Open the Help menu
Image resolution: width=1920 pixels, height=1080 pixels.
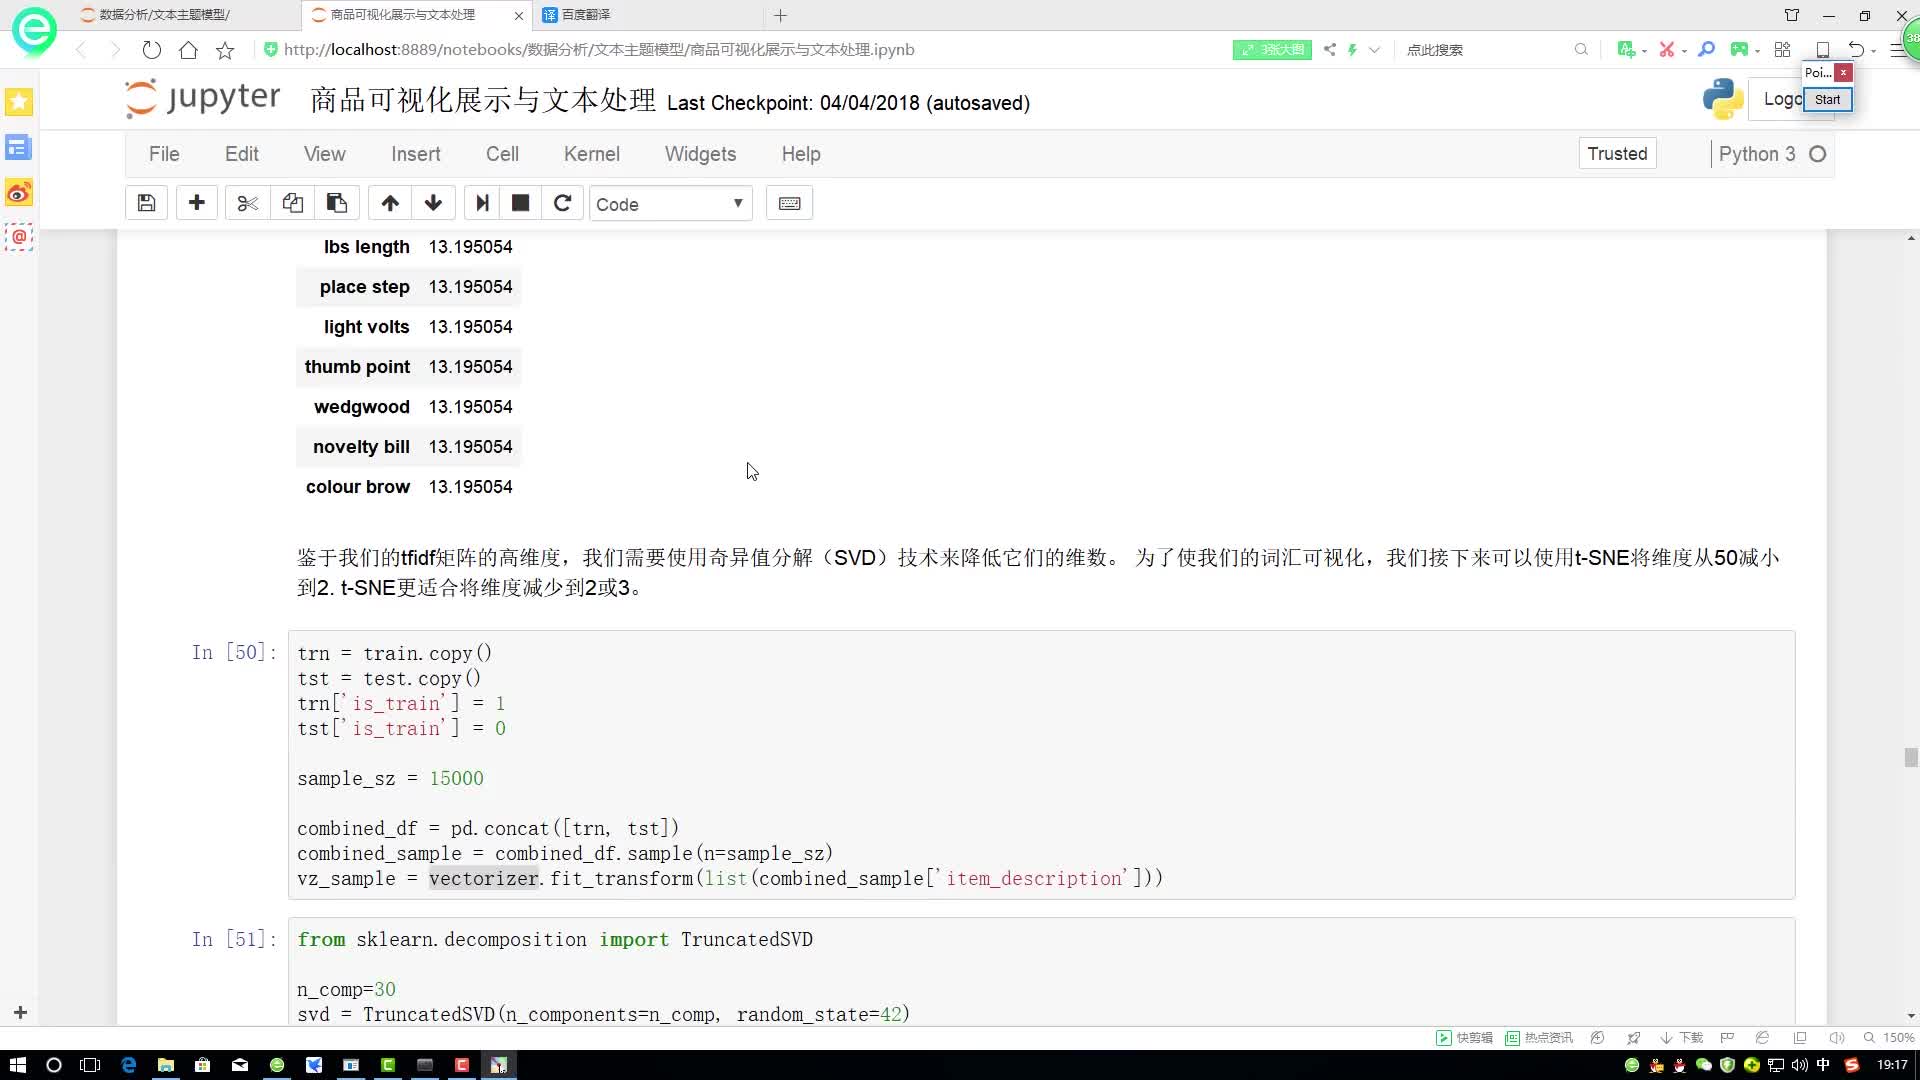tap(801, 154)
